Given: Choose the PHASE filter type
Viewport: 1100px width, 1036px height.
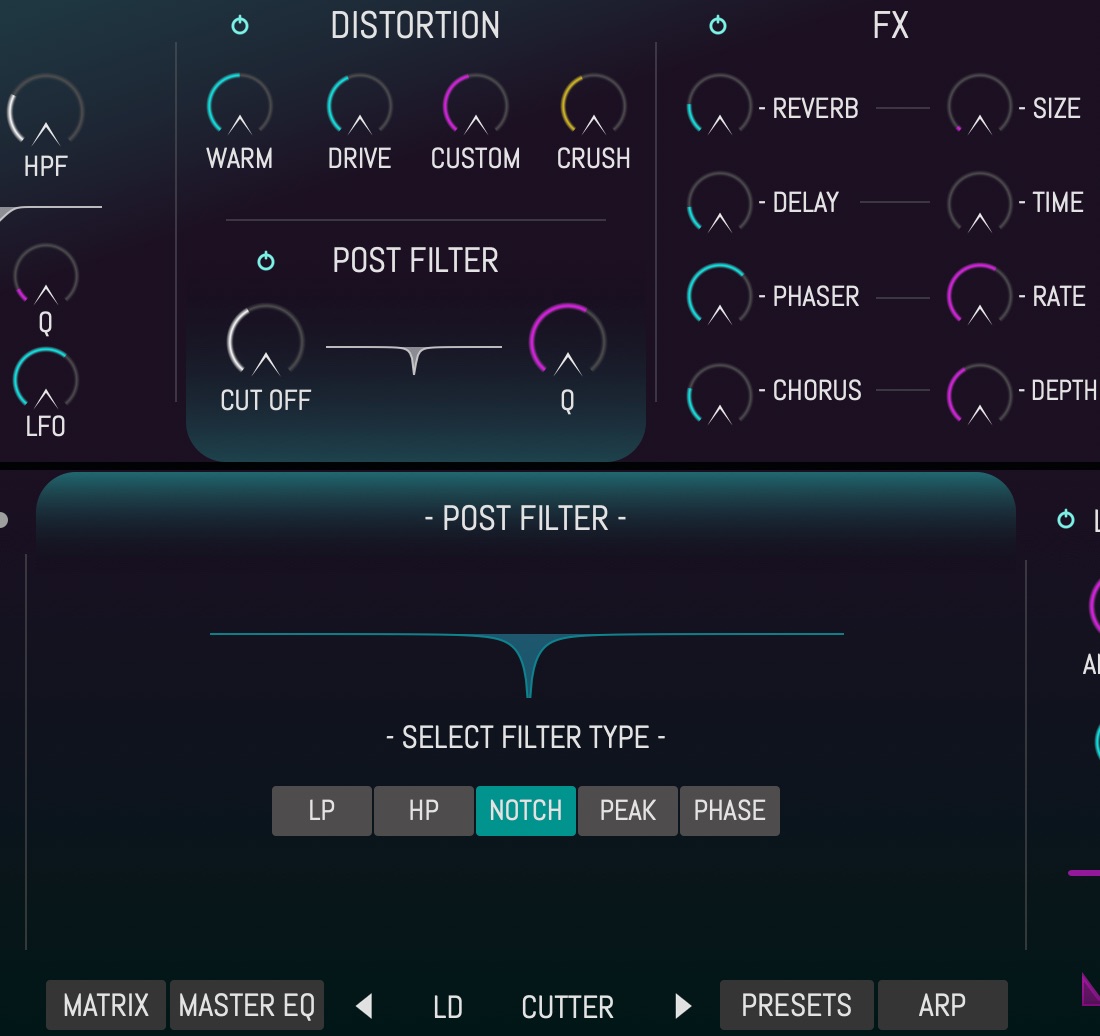Looking at the screenshot, I should [x=729, y=810].
